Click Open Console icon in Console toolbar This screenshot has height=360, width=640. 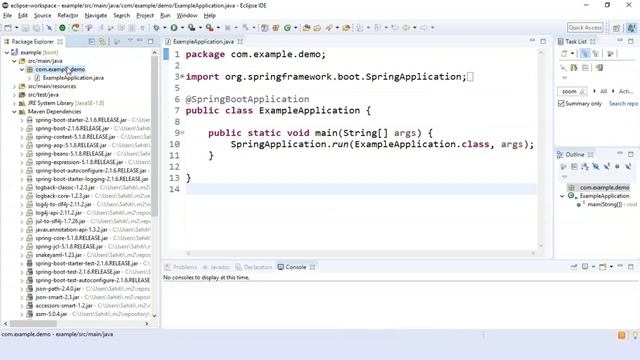tap(602, 267)
